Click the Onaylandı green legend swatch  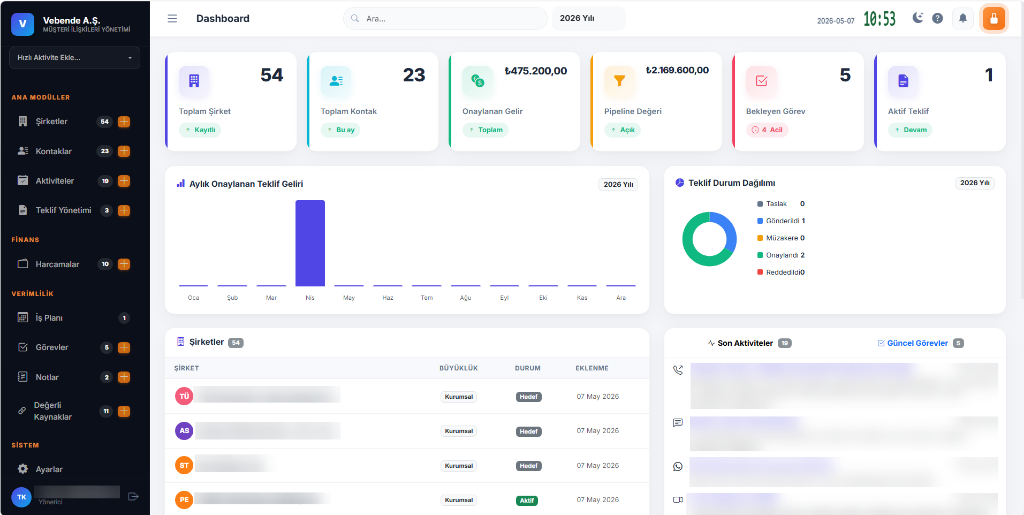760,255
